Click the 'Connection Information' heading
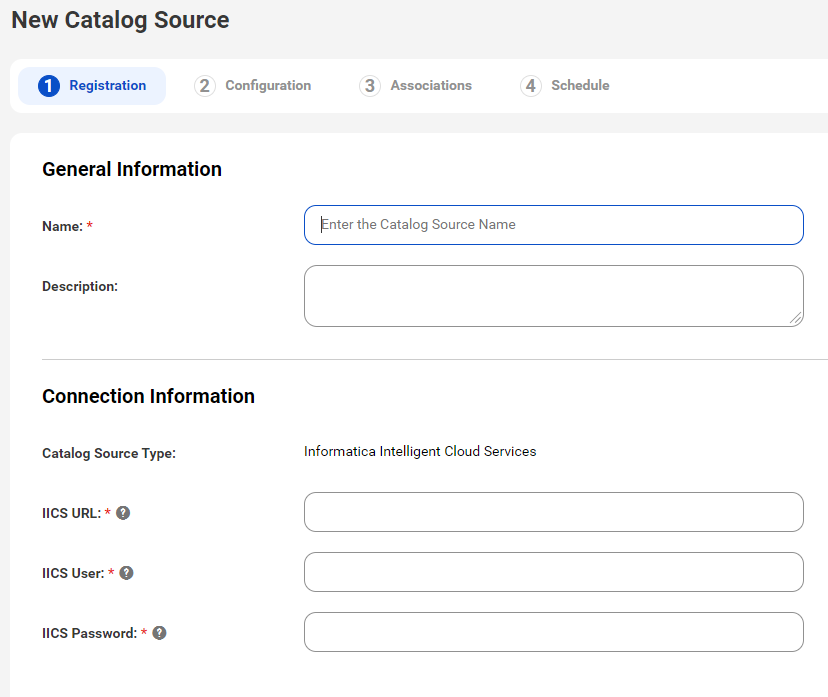The image size is (828, 697). click(x=148, y=396)
